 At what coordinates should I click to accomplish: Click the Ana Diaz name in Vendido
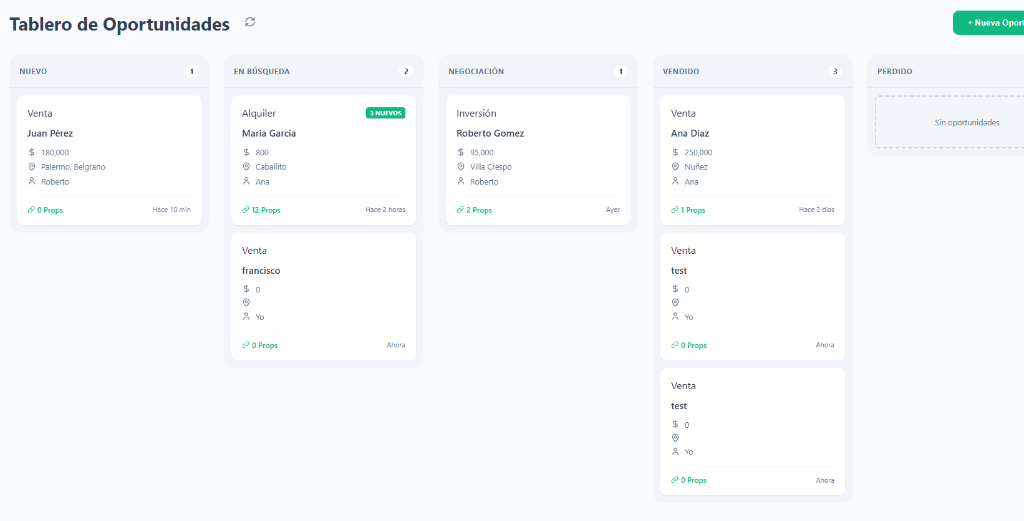[x=689, y=133]
